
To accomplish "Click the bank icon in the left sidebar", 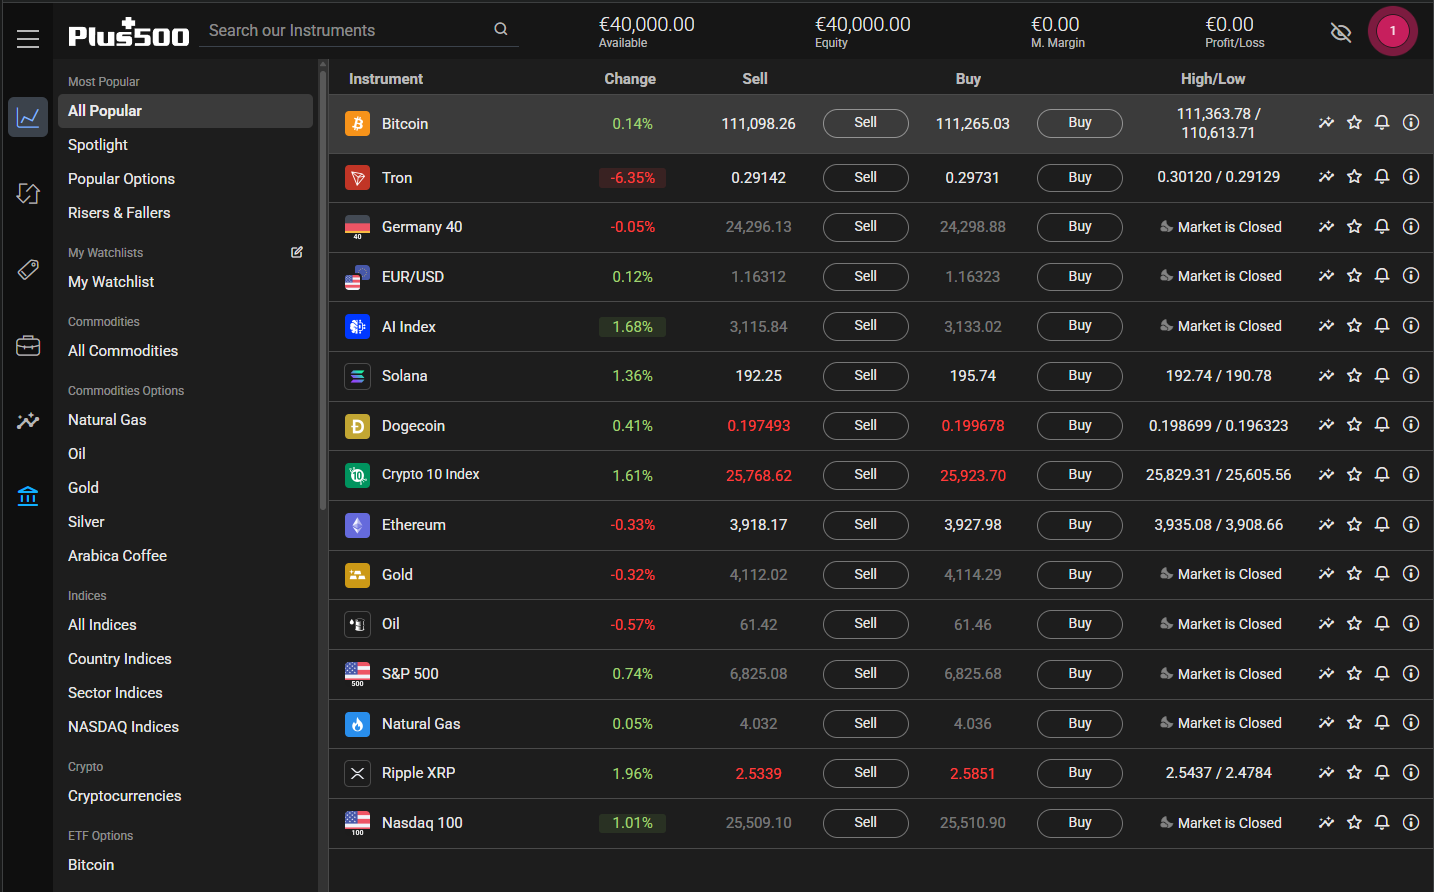I will tap(28, 495).
